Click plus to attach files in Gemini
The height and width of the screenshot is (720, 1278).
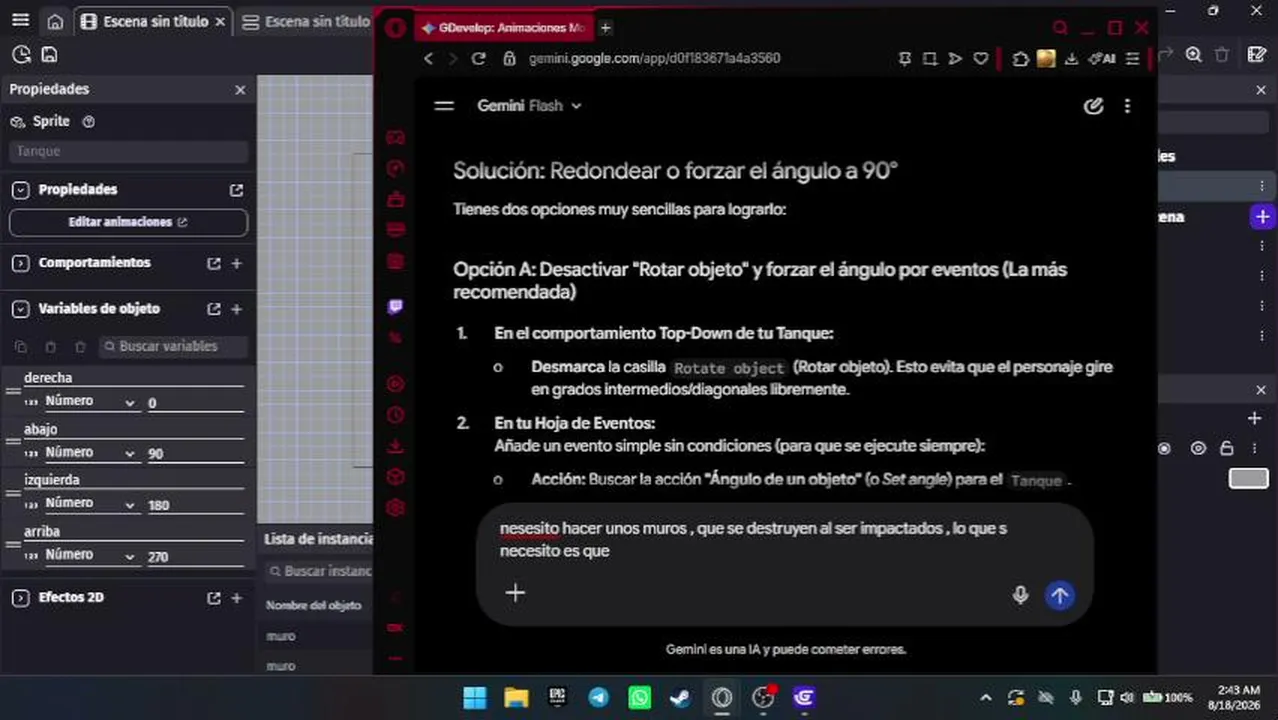tap(515, 593)
